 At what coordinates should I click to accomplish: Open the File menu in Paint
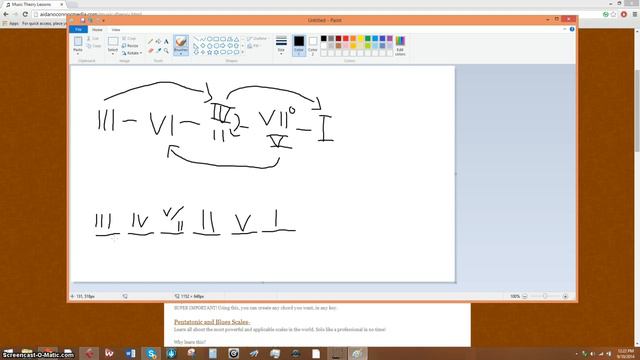tap(78, 29)
